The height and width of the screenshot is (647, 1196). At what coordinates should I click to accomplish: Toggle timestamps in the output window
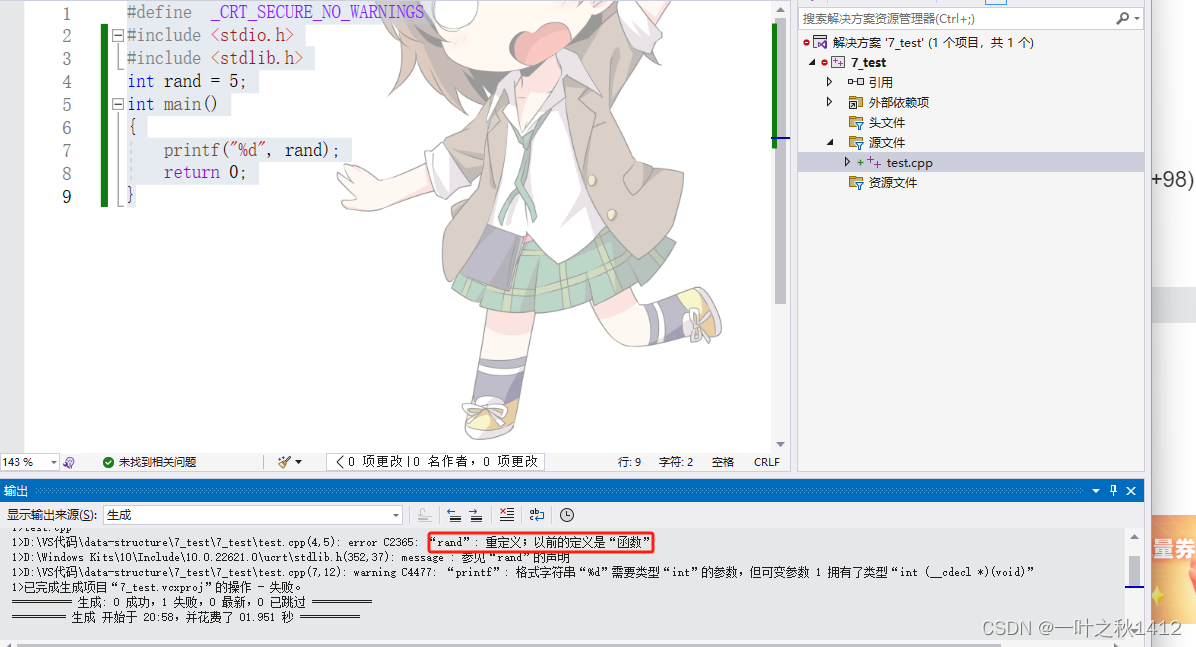coord(567,515)
